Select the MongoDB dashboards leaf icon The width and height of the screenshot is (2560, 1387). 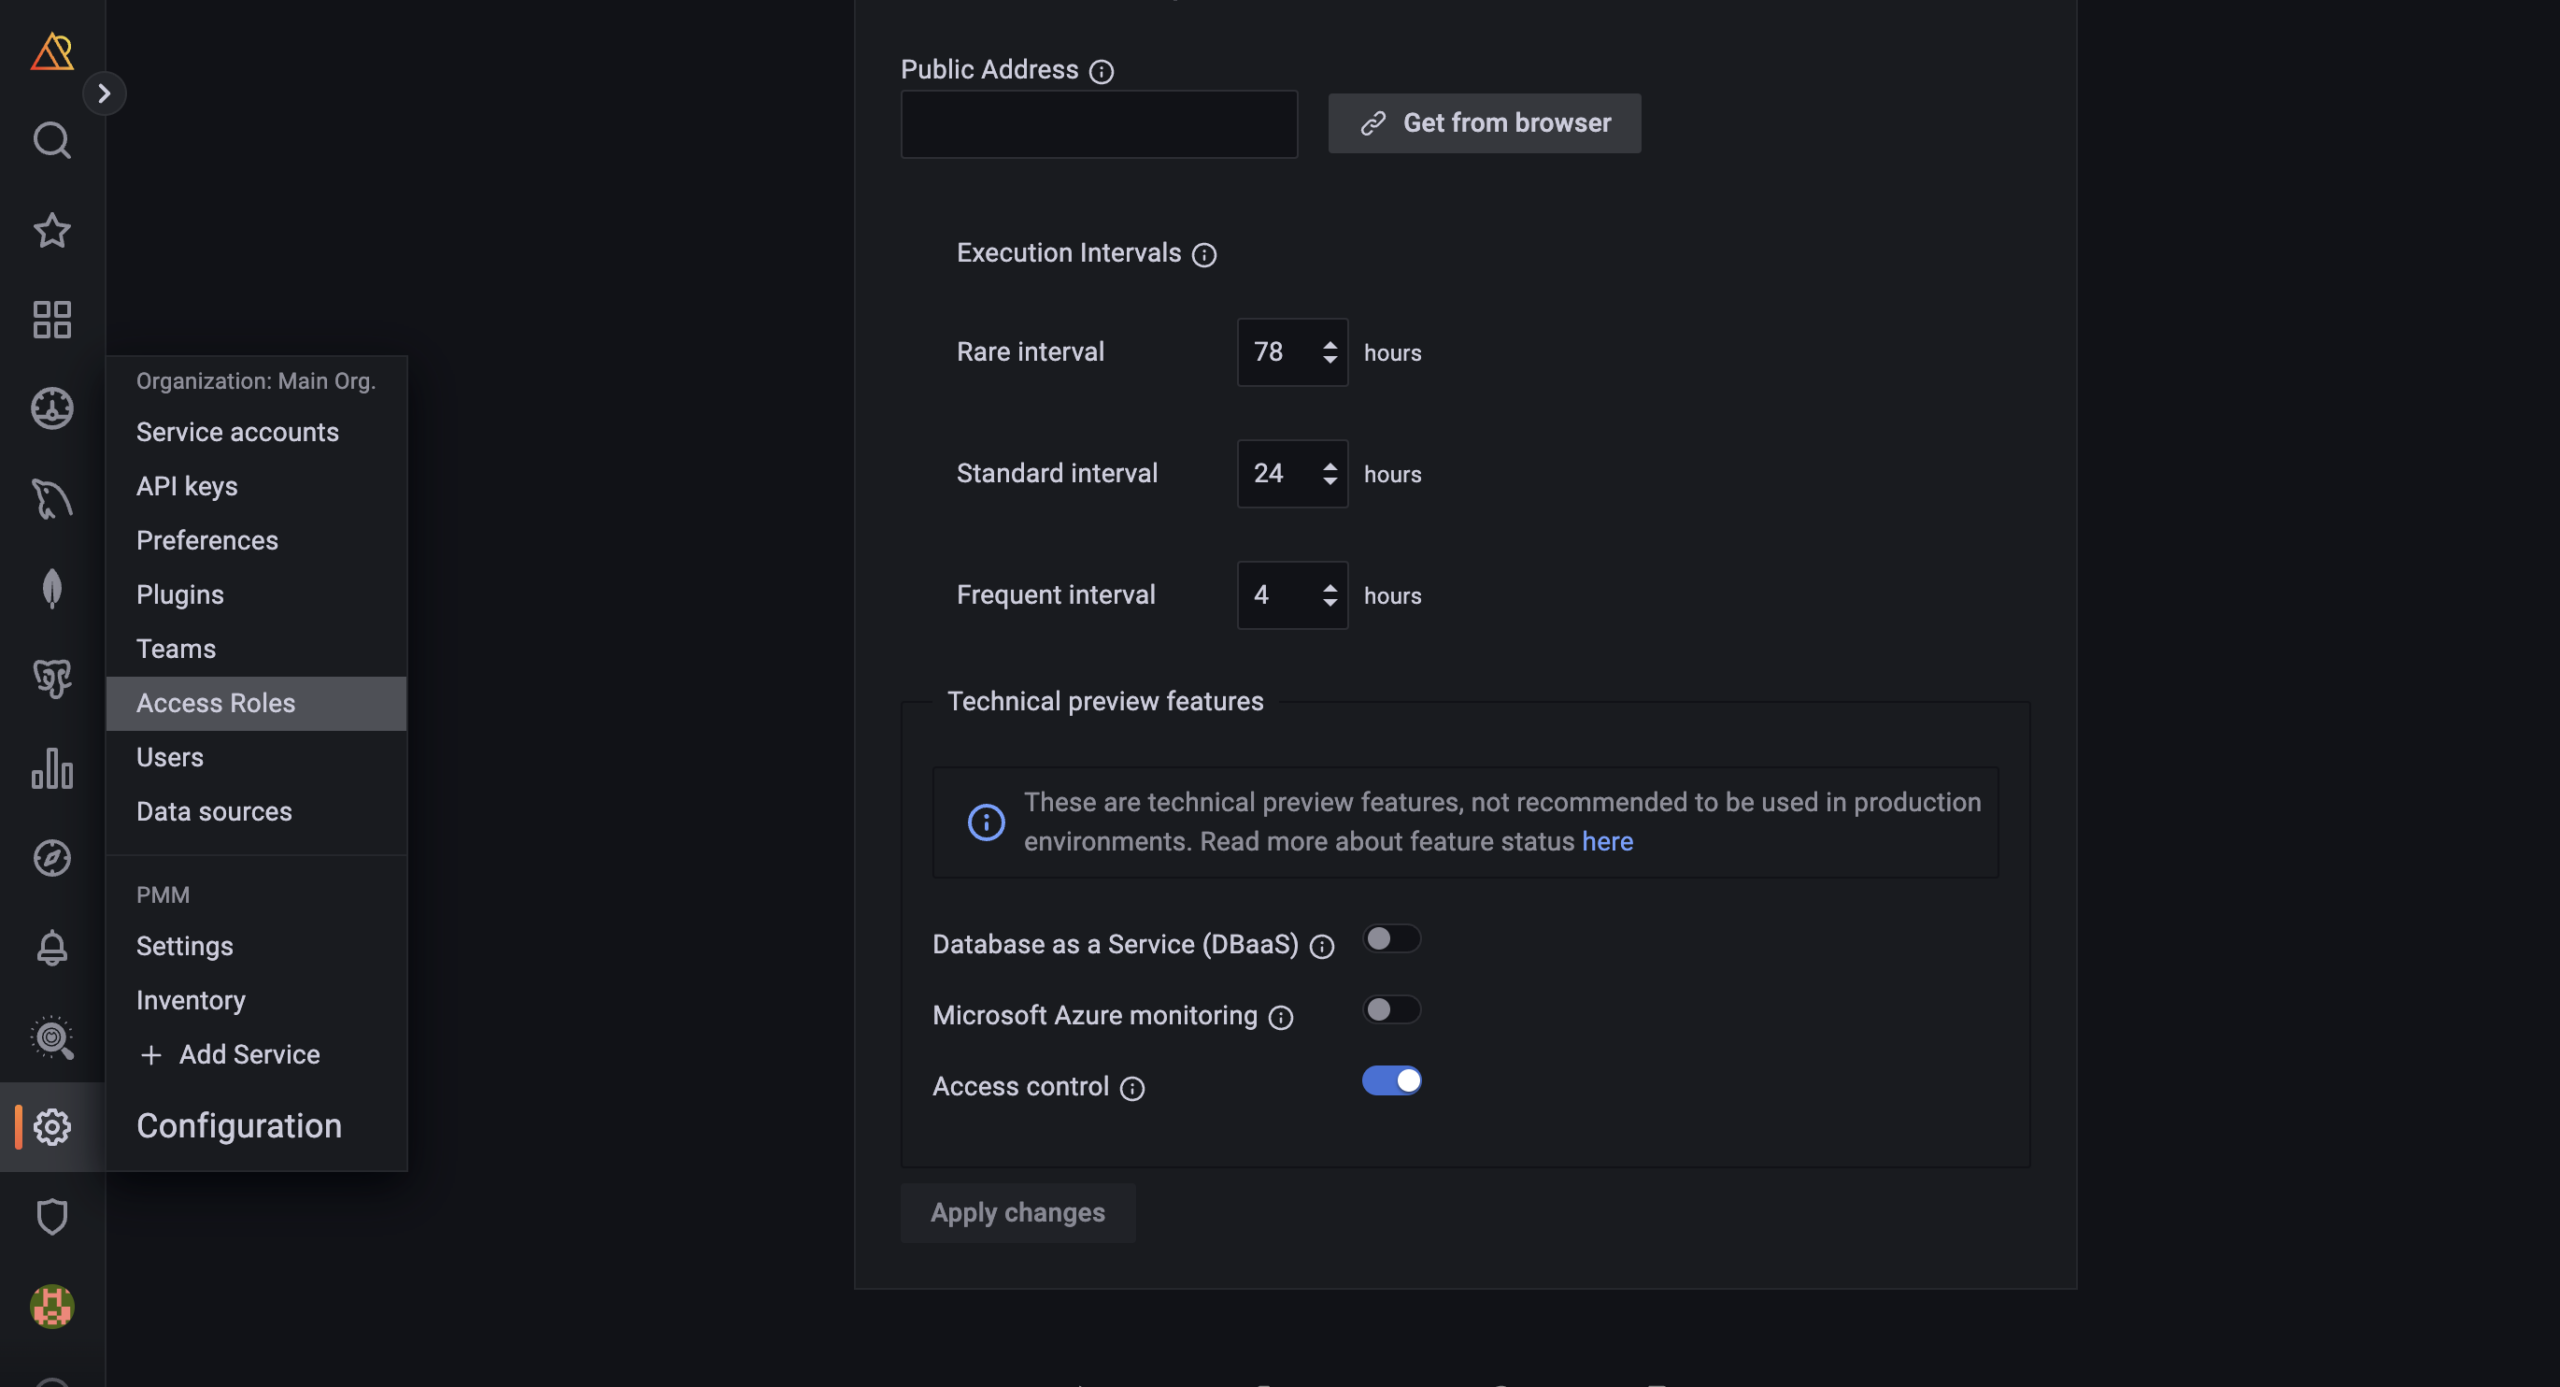(x=51, y=588)
